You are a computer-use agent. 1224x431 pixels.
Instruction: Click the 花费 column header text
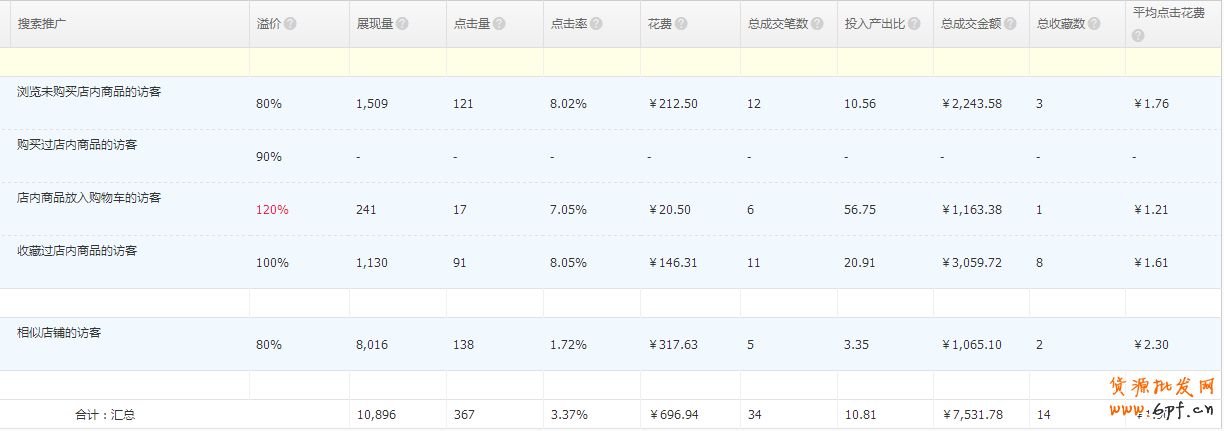tap(659, 24)
